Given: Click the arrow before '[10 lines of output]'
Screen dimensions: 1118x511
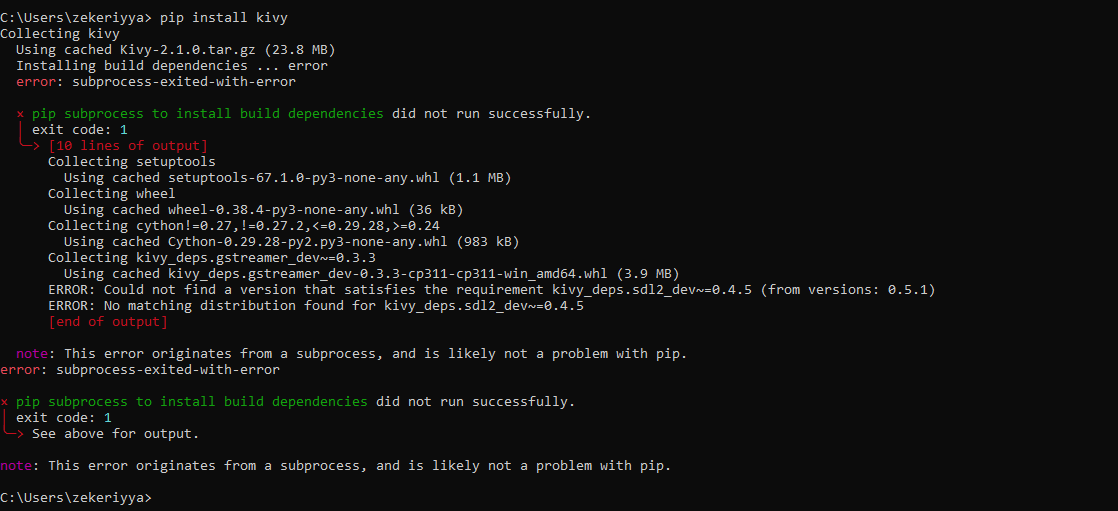Looking at the screenshot, I should (x=32, y=146).
